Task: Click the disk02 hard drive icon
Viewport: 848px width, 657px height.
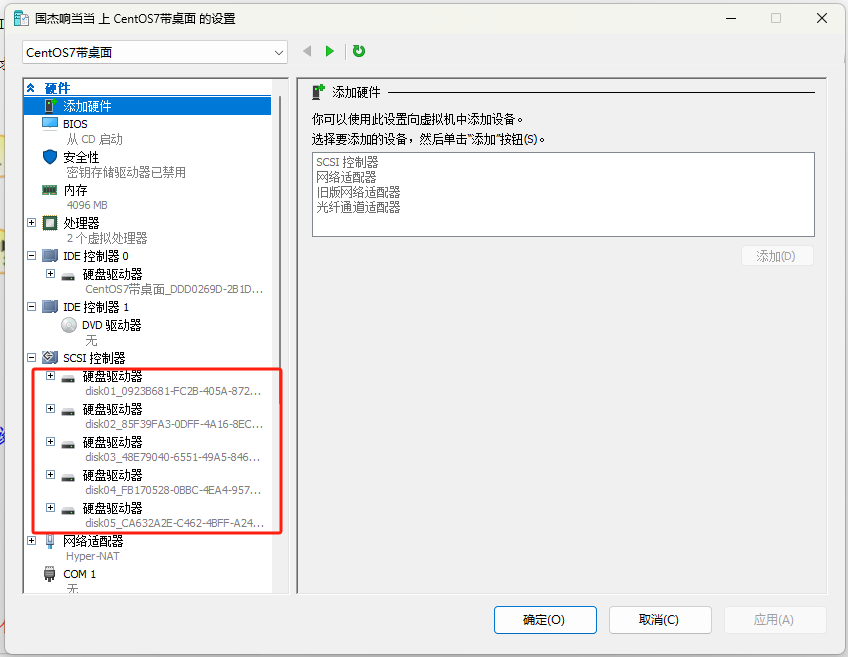Action: point(68,412)
